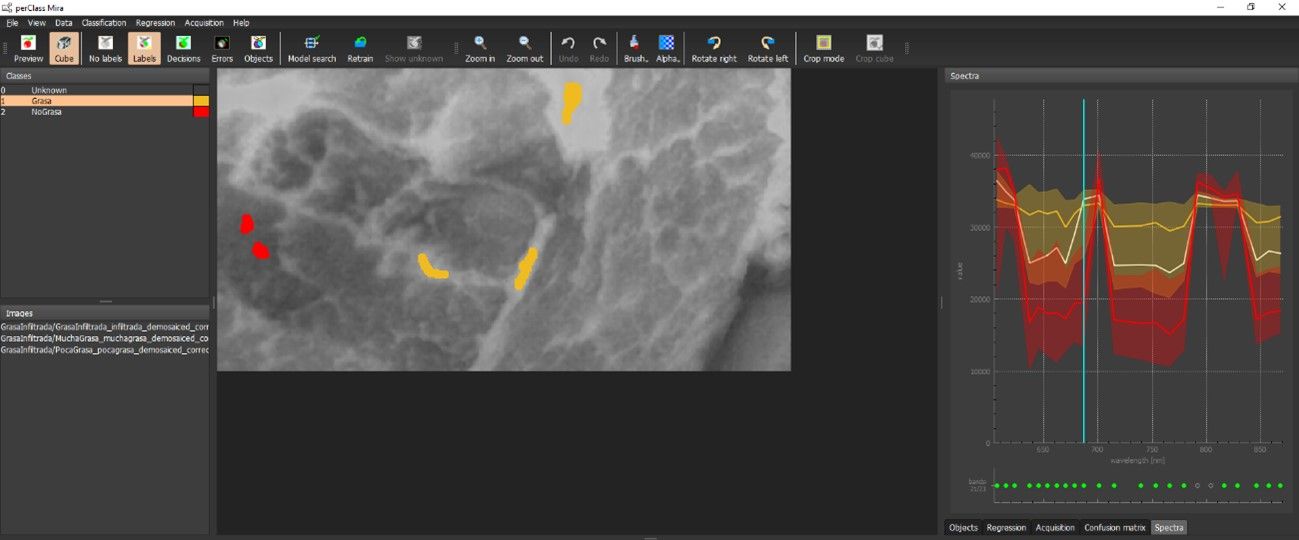Open the Regression tab in bottom panel
Viewport: 1299px width, 540px height.
click(1006, 527)
